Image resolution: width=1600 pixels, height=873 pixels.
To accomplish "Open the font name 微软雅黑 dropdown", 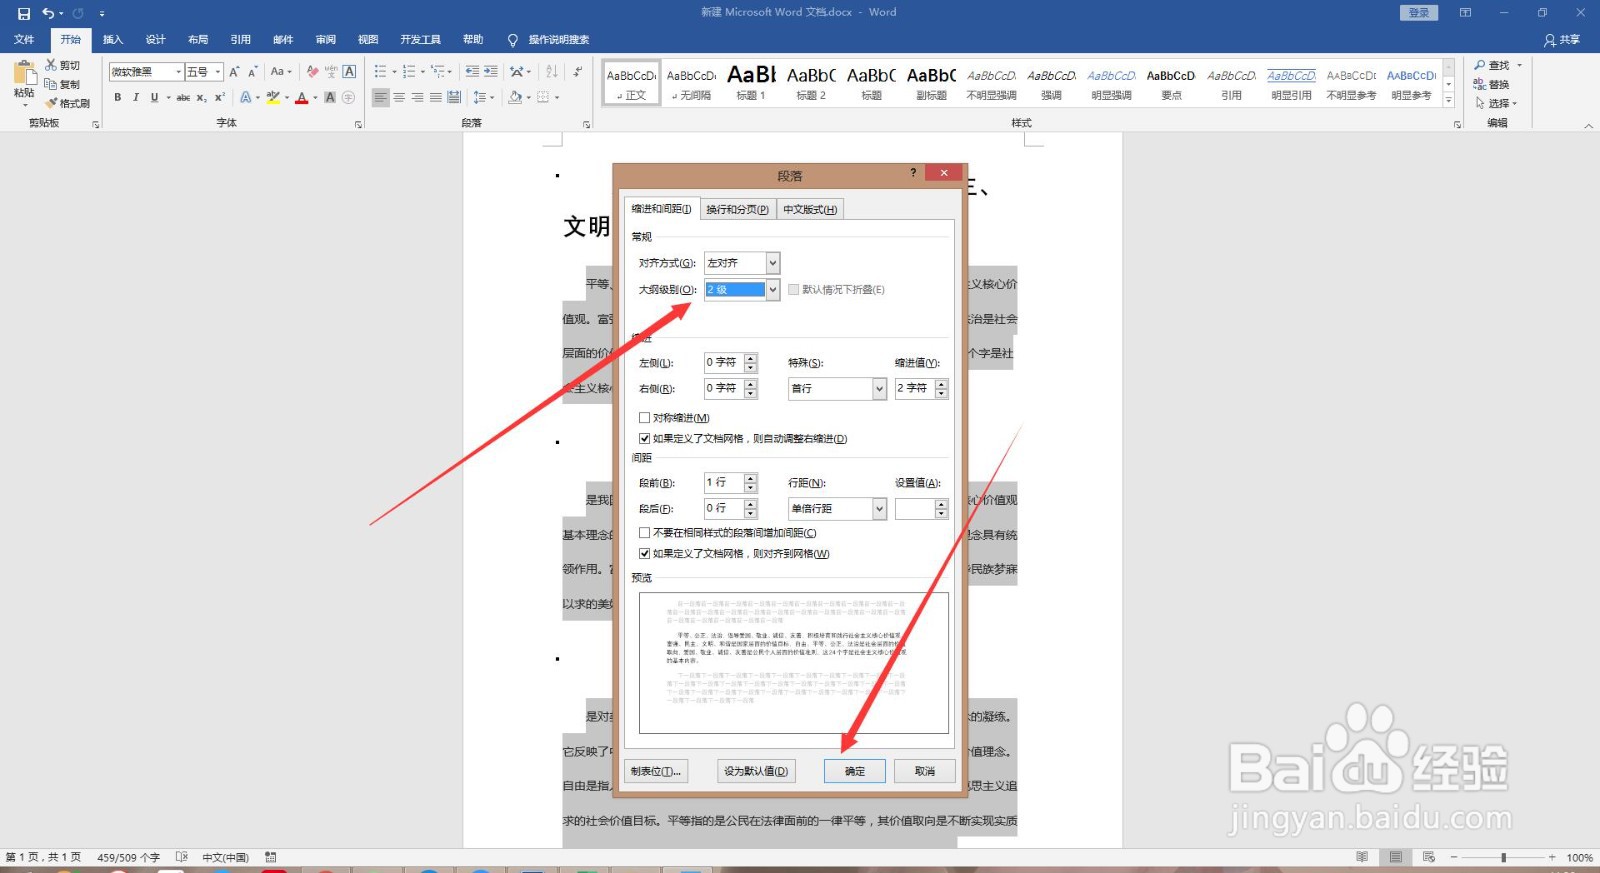I will 179,72.
